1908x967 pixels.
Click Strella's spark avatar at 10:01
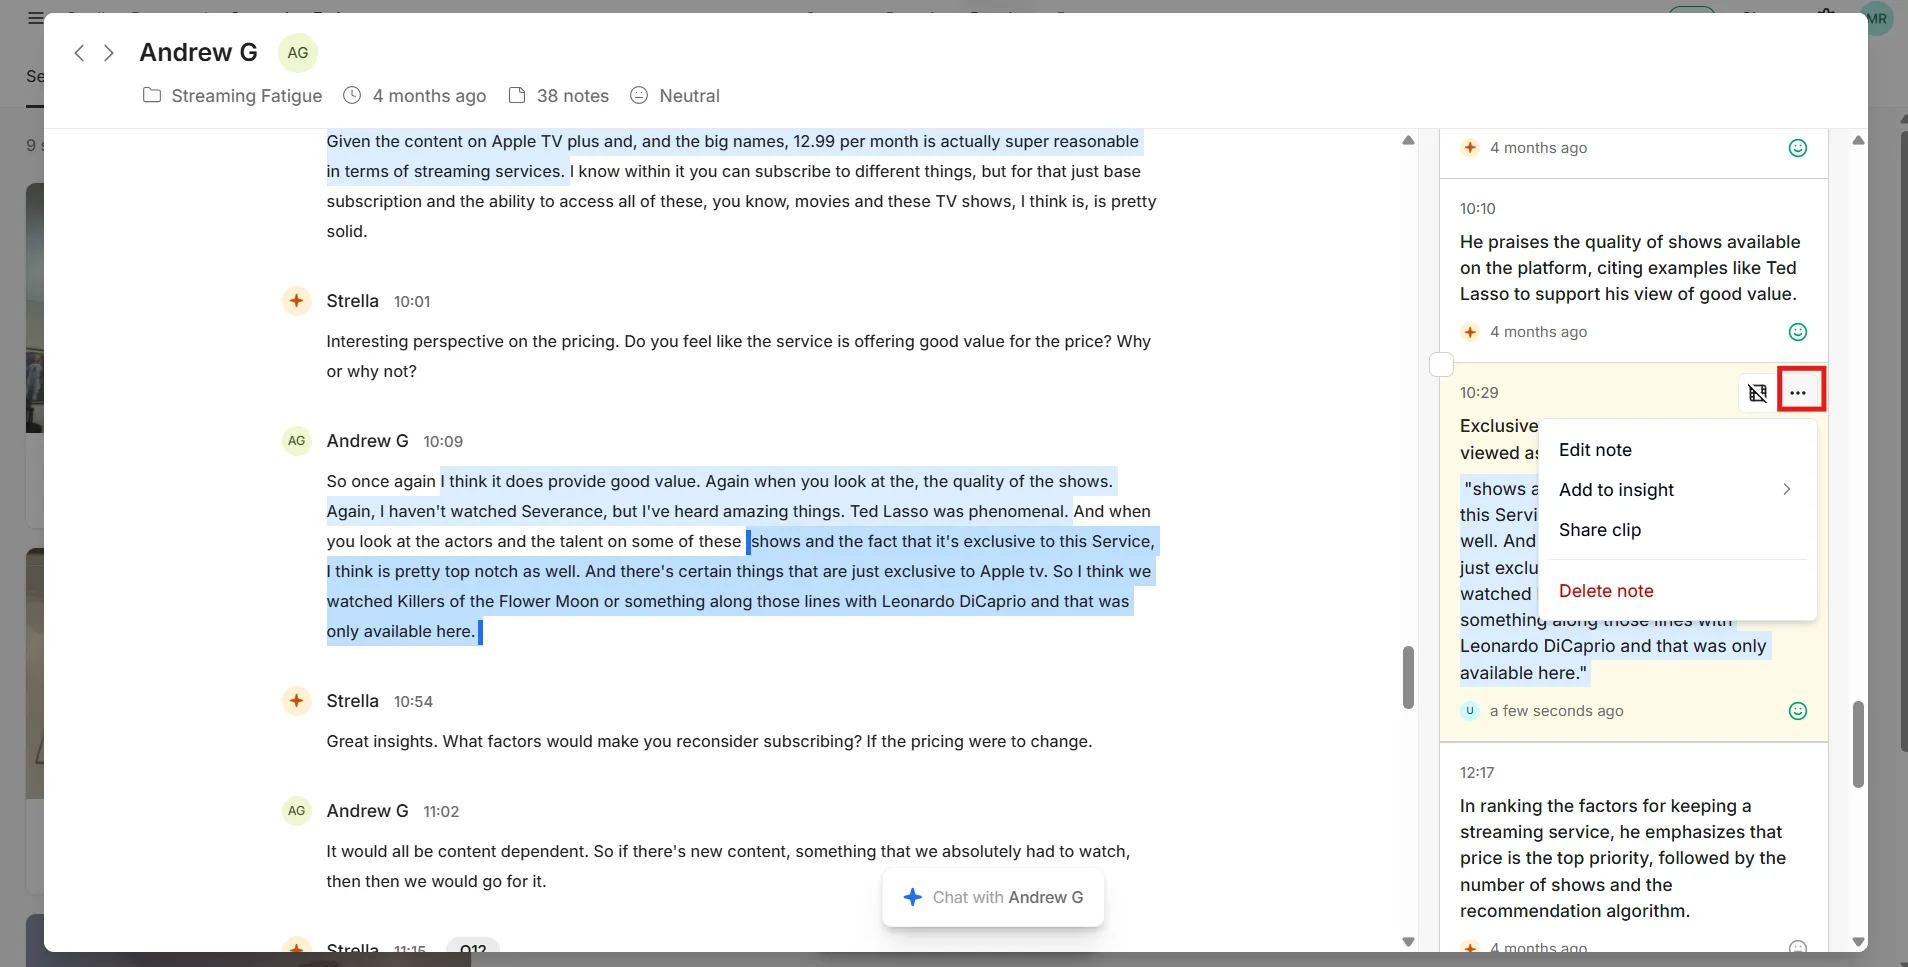coord(297,300)
